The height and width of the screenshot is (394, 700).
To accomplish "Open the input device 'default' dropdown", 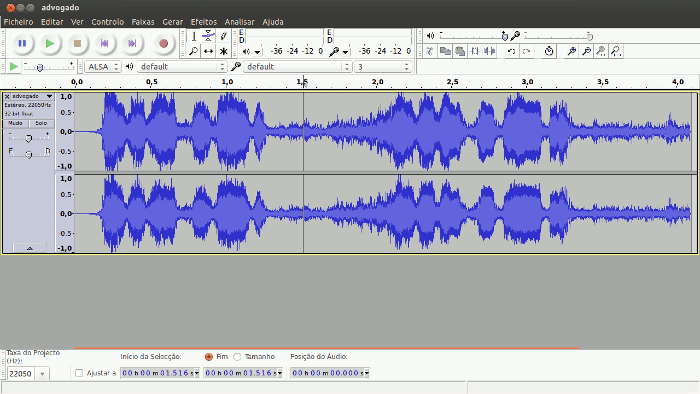I will click(297, 66).
